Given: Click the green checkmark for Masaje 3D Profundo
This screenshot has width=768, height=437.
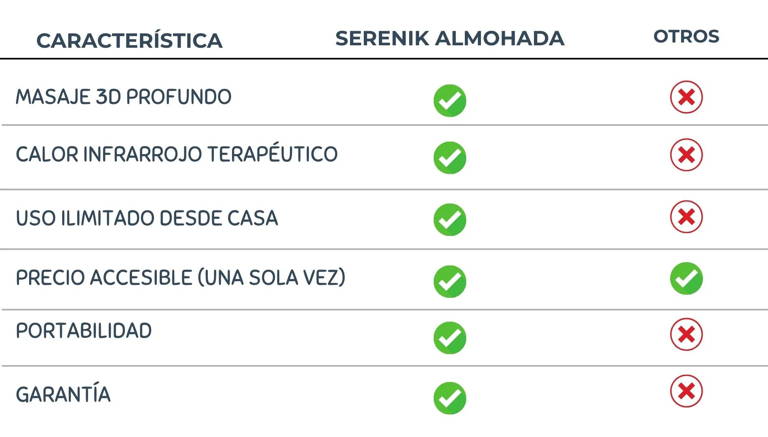Looking at the screenshot, I should (x=450, y=100).
